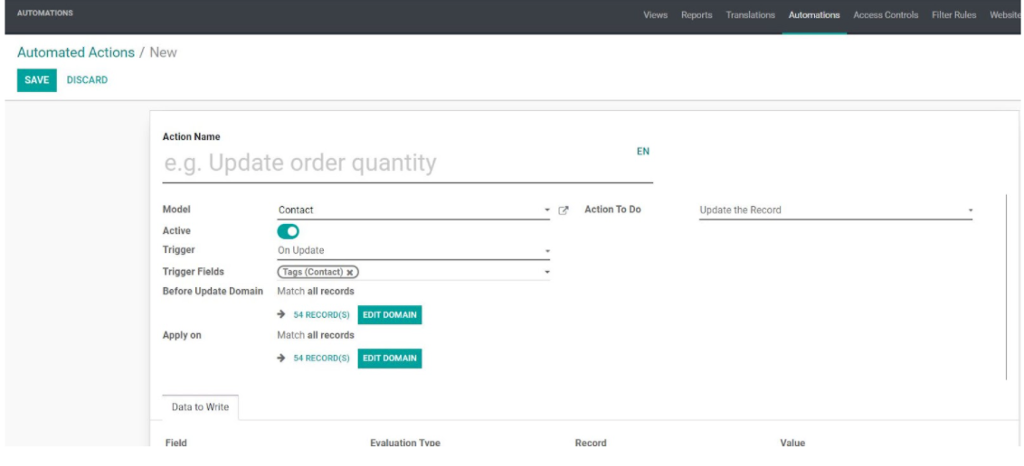Click arrow icon beside Apply on records
Viewport: 1024px width, 466px height.
pos(282,358)
